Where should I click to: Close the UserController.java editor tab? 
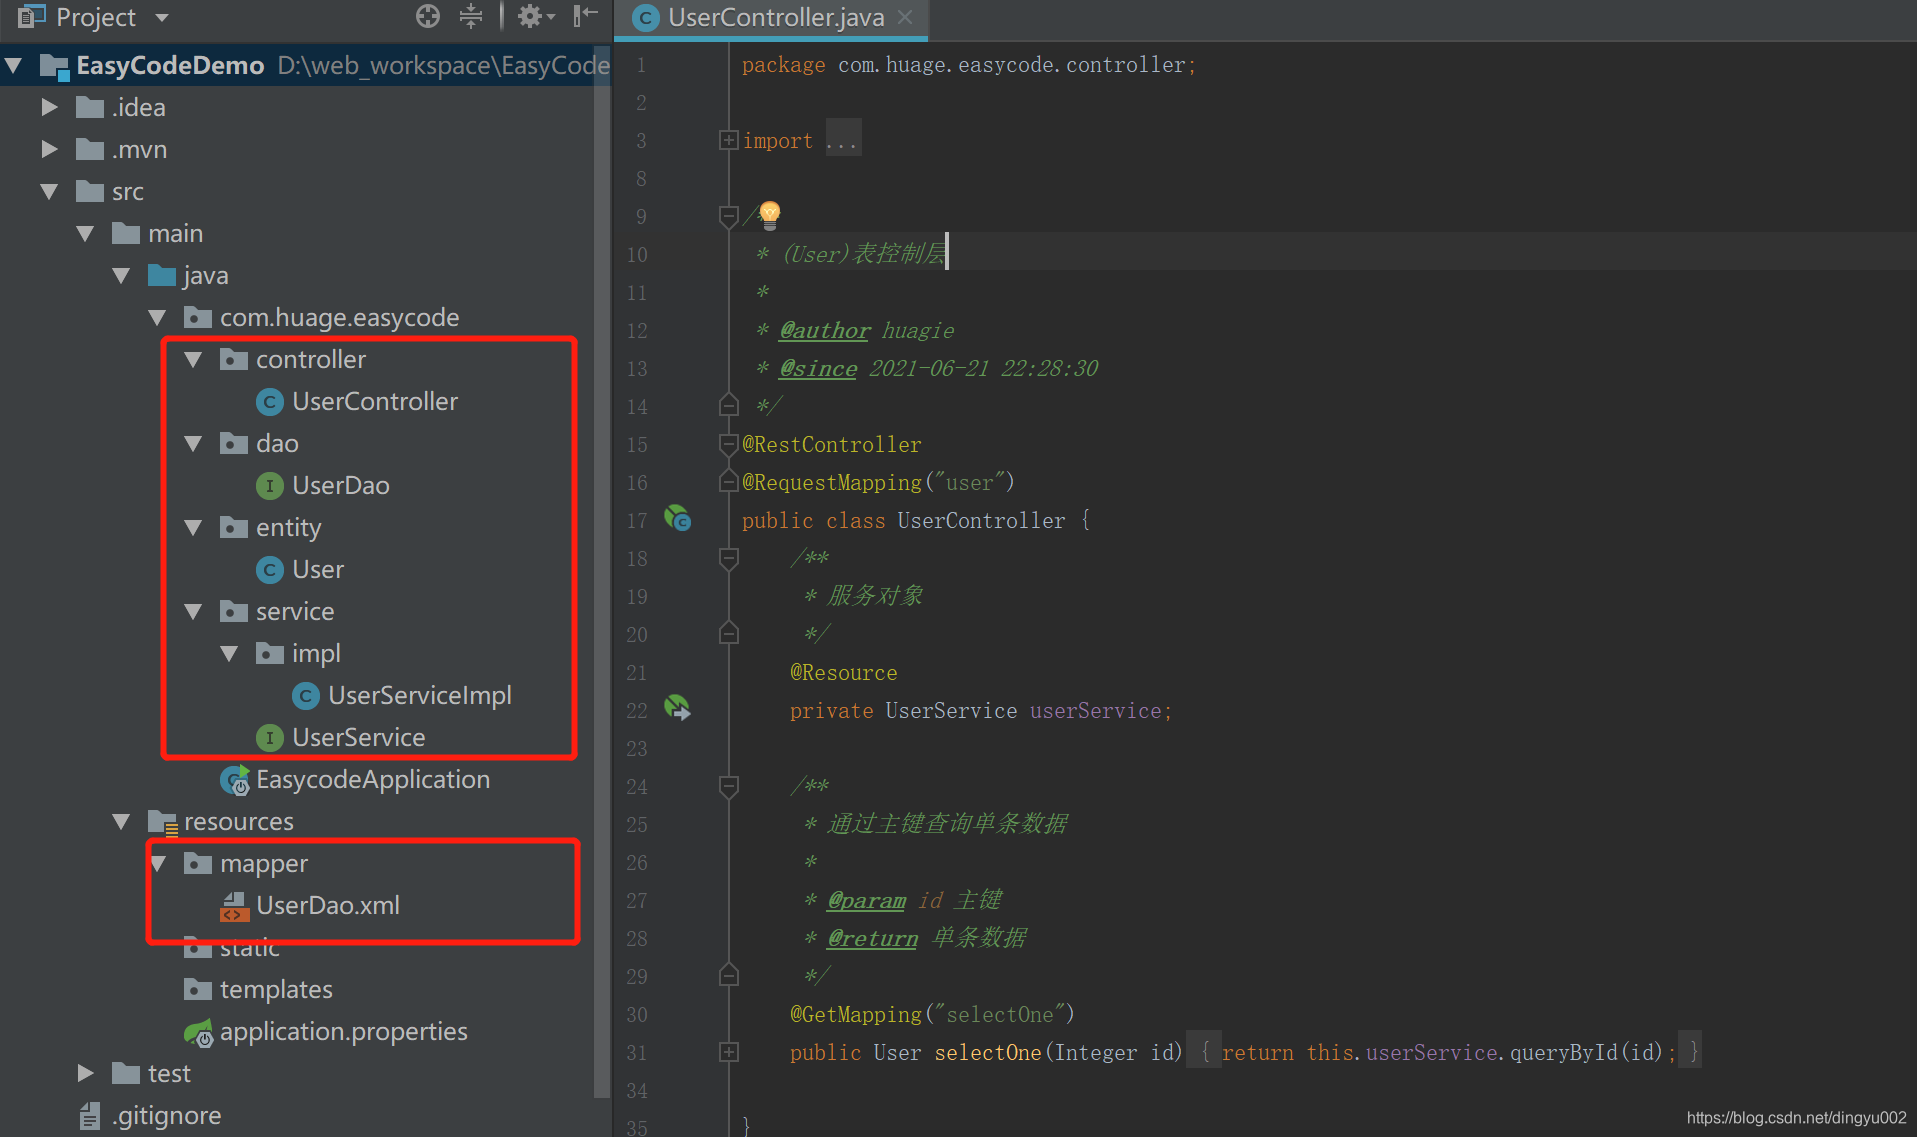tap(905, 17)
